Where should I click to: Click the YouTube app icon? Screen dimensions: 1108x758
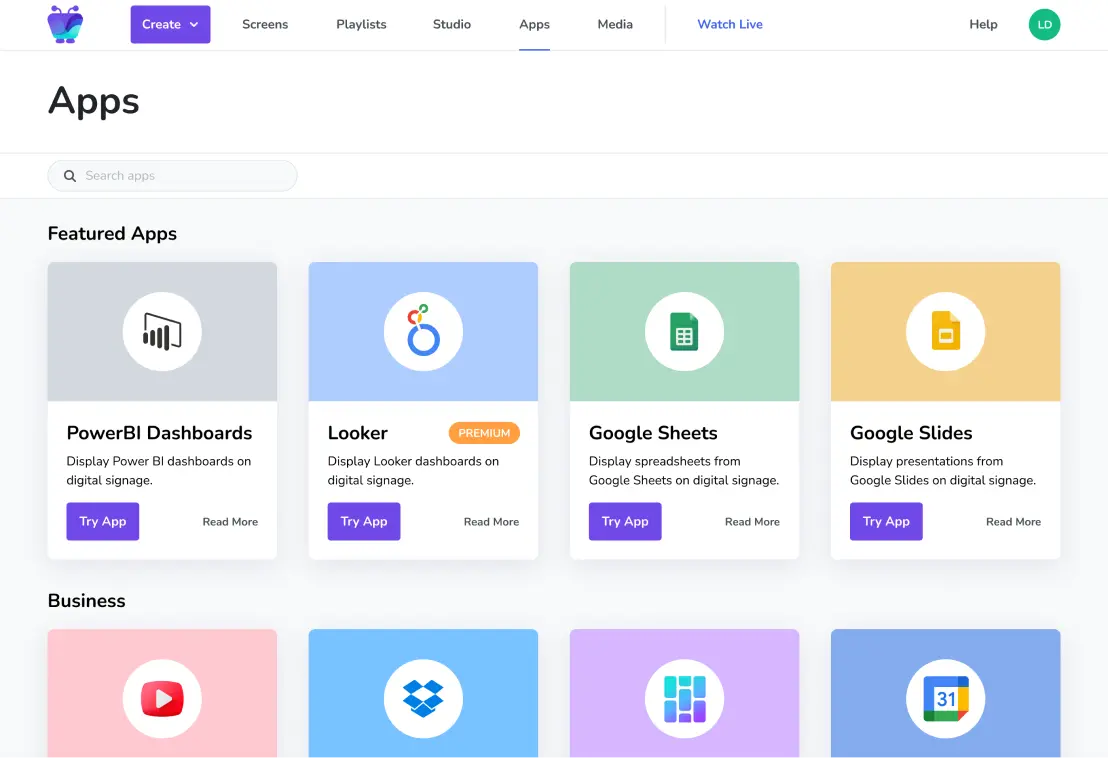point(162,699)
